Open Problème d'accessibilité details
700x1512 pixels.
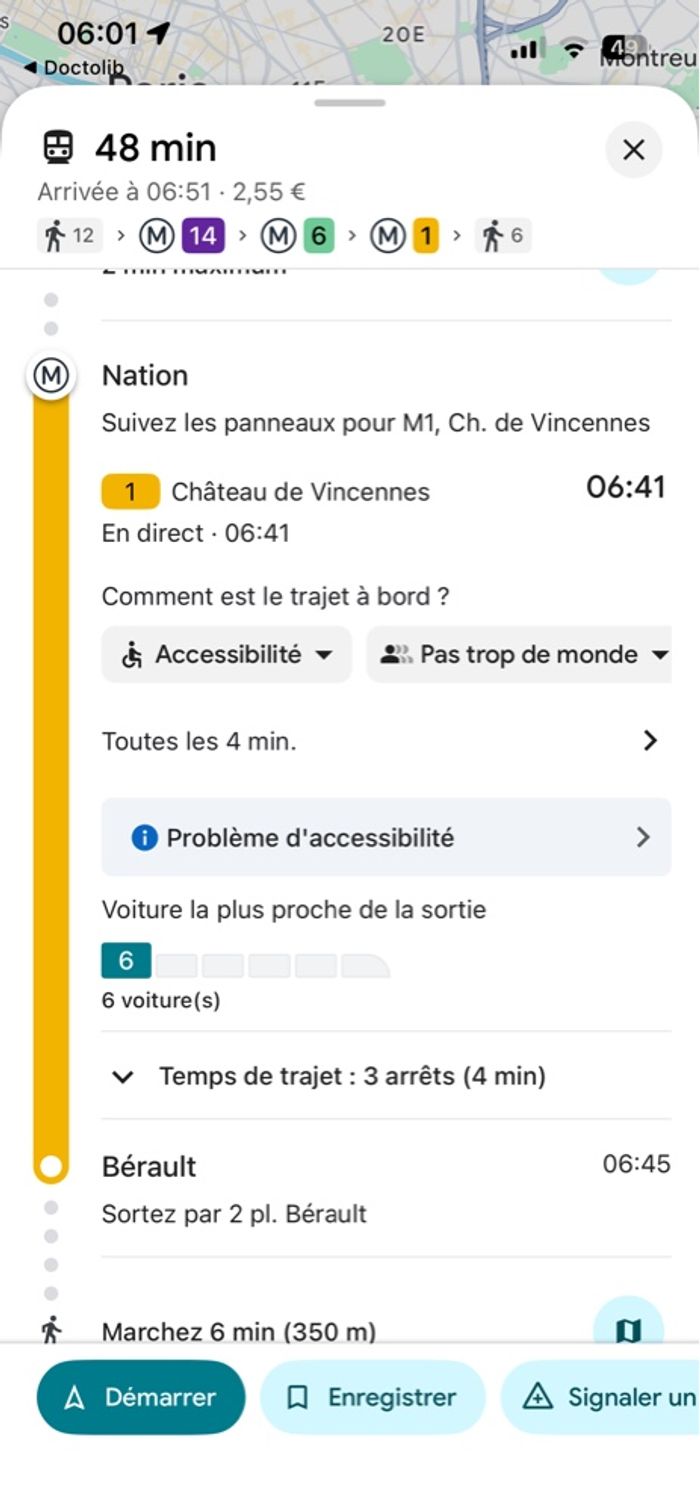coord(386,837)
